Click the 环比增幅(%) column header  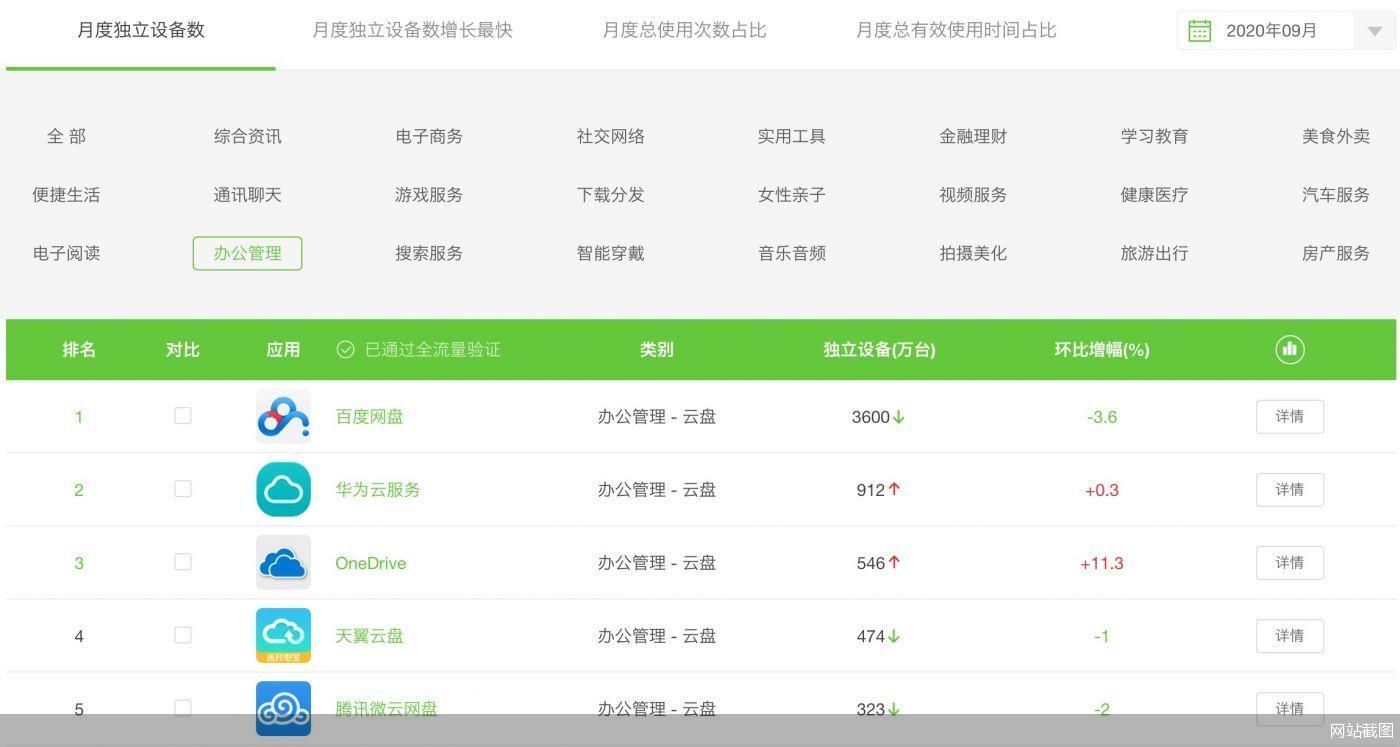pyautogui.click(x=1102, y=349)
